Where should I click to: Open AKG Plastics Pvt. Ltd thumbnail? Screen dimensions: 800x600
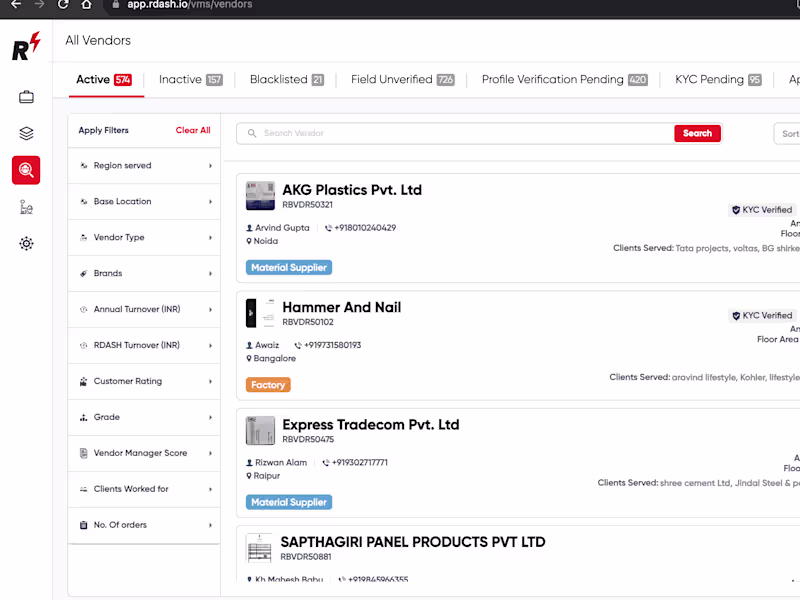[260, 195]
